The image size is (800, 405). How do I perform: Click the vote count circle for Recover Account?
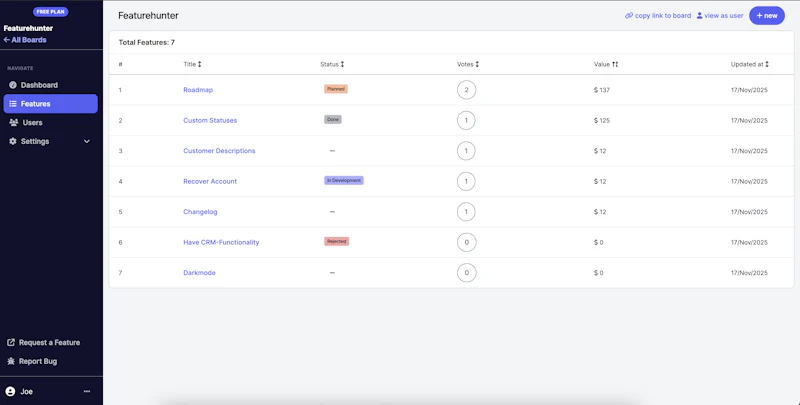point(466,181)
